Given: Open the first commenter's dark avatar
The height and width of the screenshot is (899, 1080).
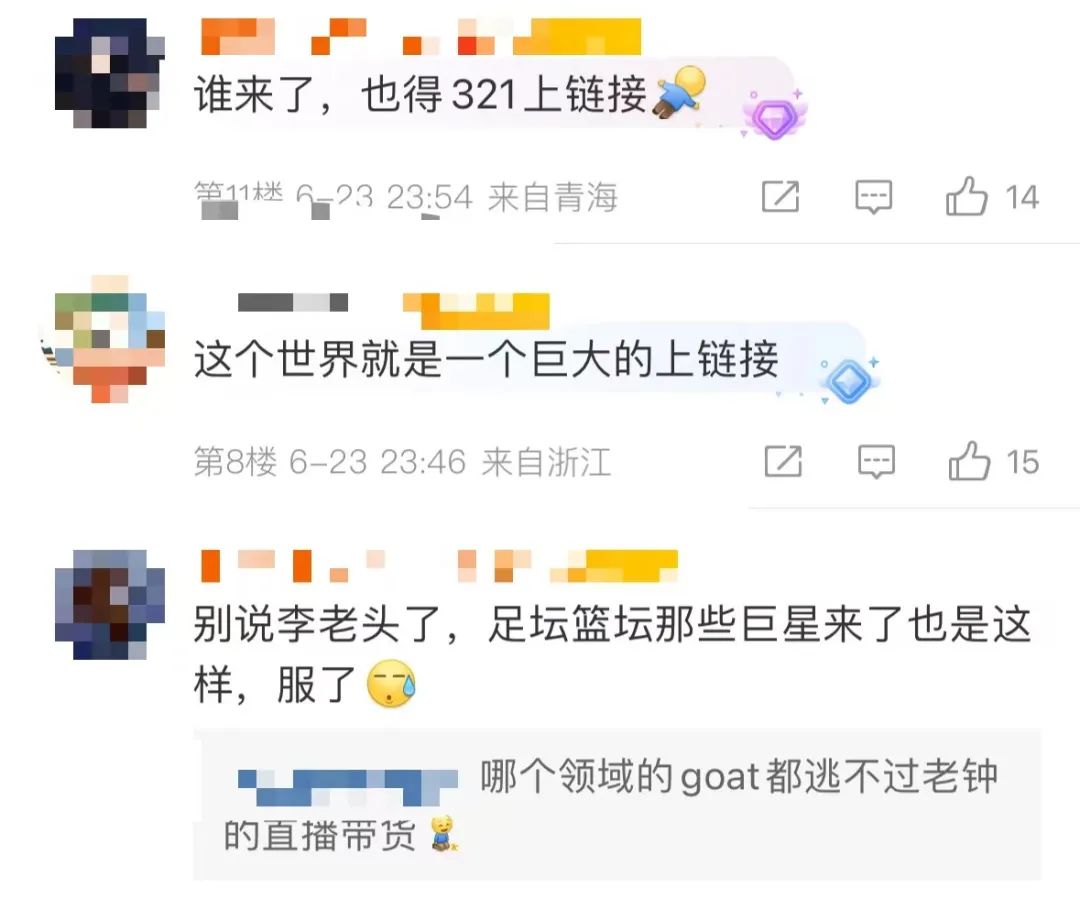Looking at the screenshot, I should point(110,73).
